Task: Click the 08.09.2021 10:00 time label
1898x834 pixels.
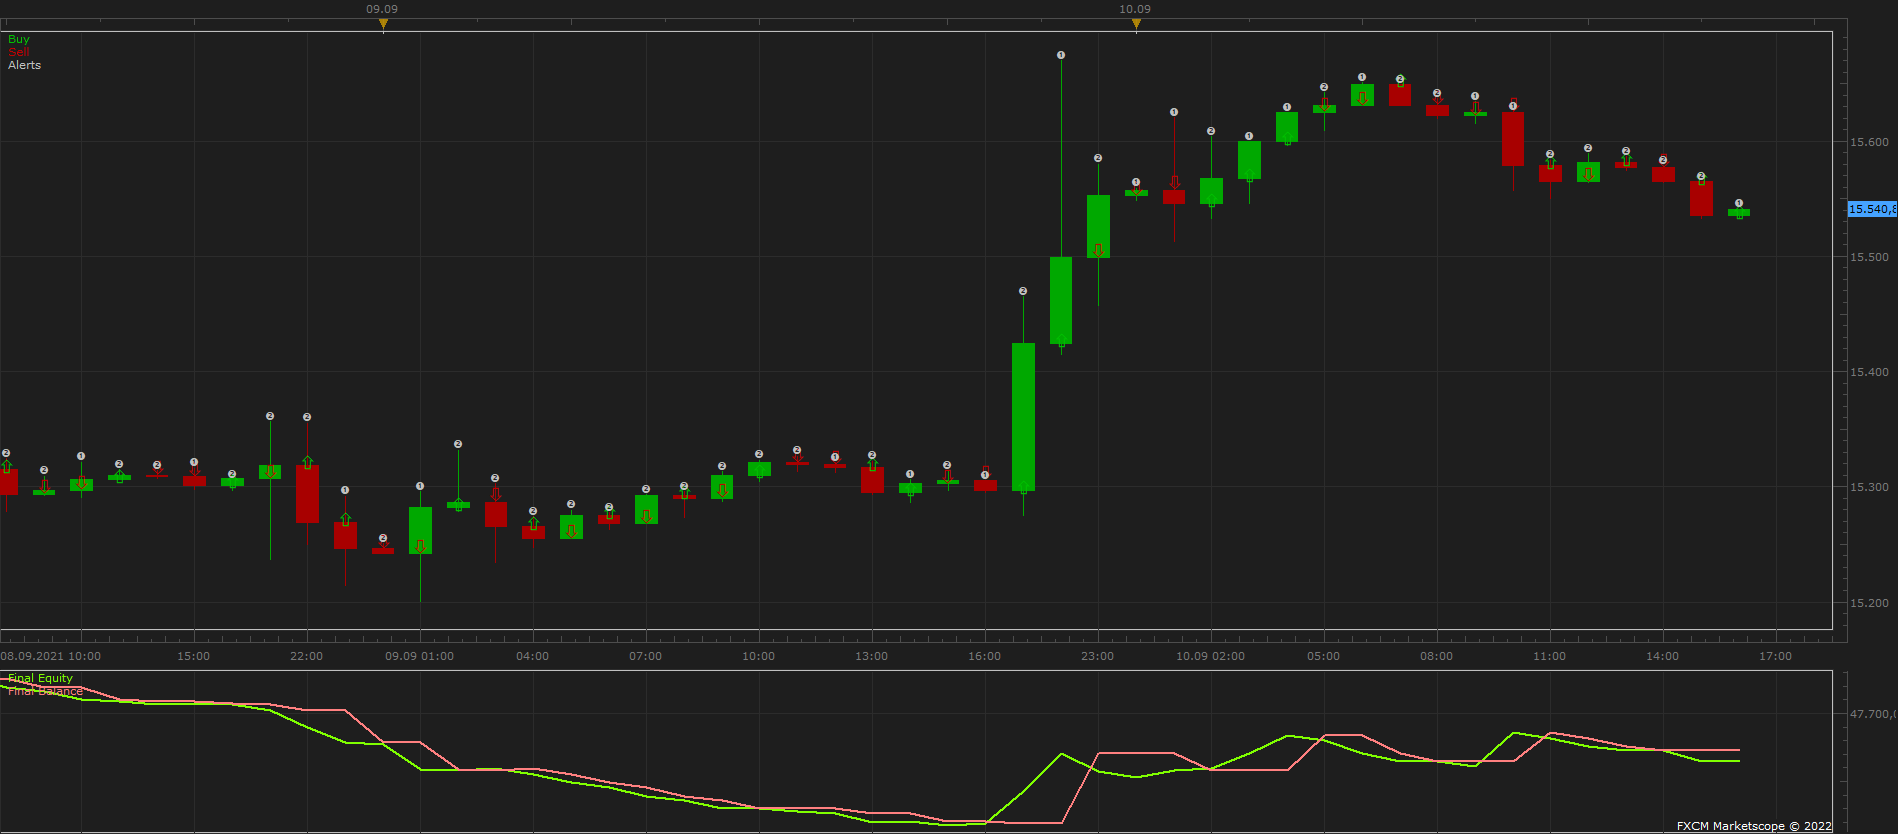Action: point(50,656)
